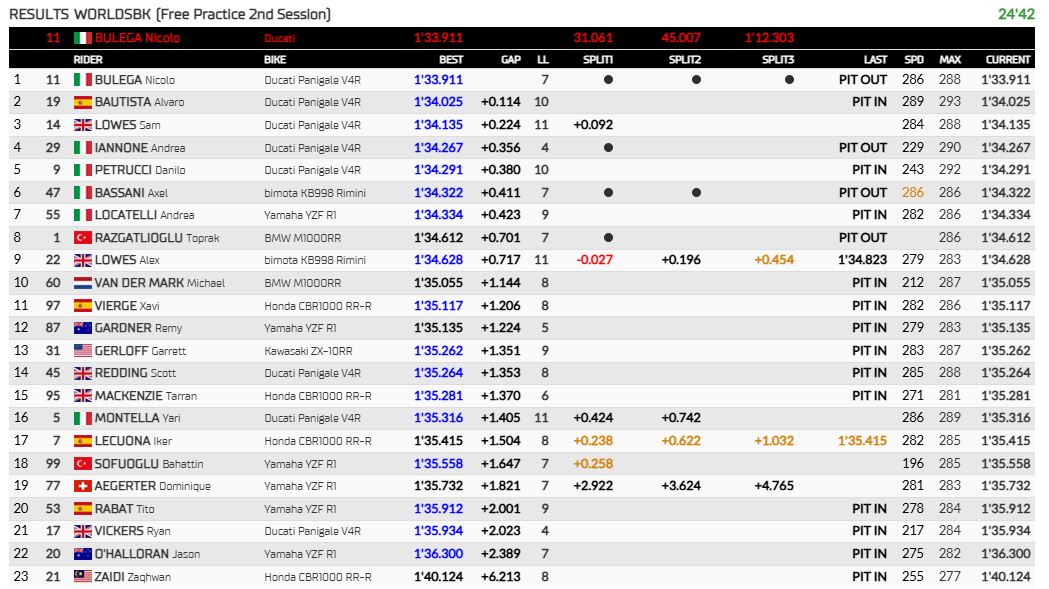Click orange split3 value +1.032
The width and height of the screenshot is (1049, 589).
point(774,441)
